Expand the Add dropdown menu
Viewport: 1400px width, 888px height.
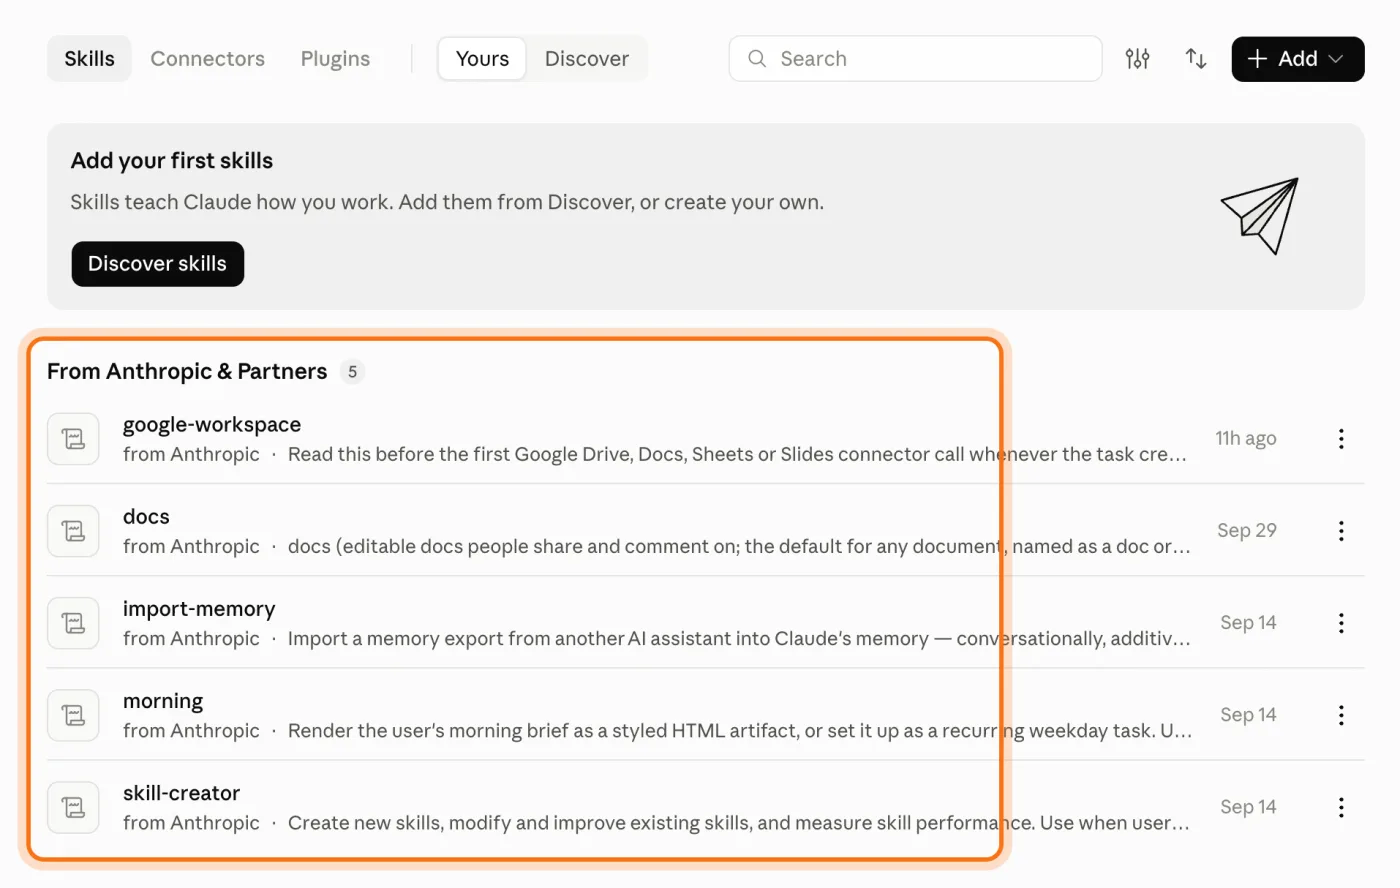(x=1298, y=59)
